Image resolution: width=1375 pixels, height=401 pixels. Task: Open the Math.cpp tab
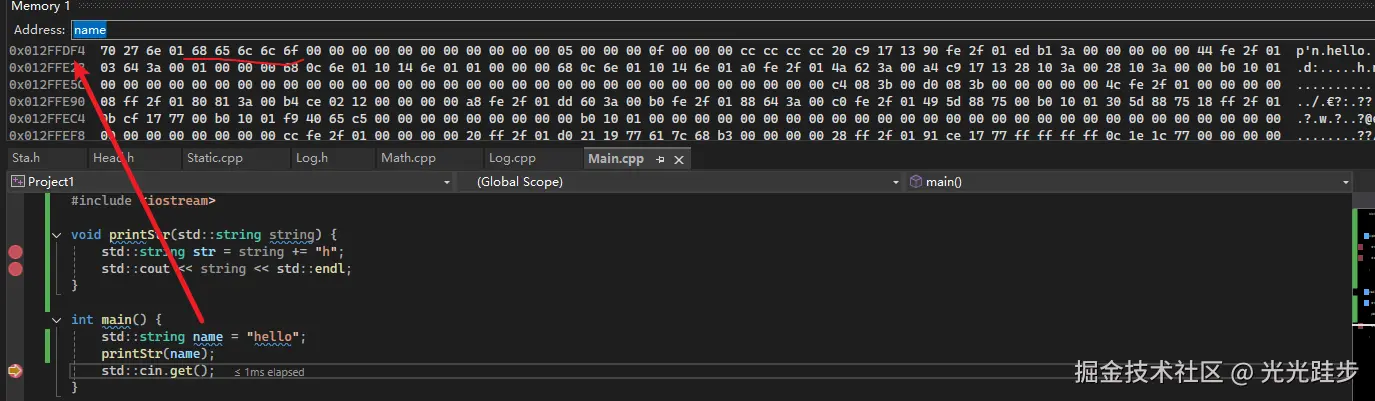(x=408, y=159)
